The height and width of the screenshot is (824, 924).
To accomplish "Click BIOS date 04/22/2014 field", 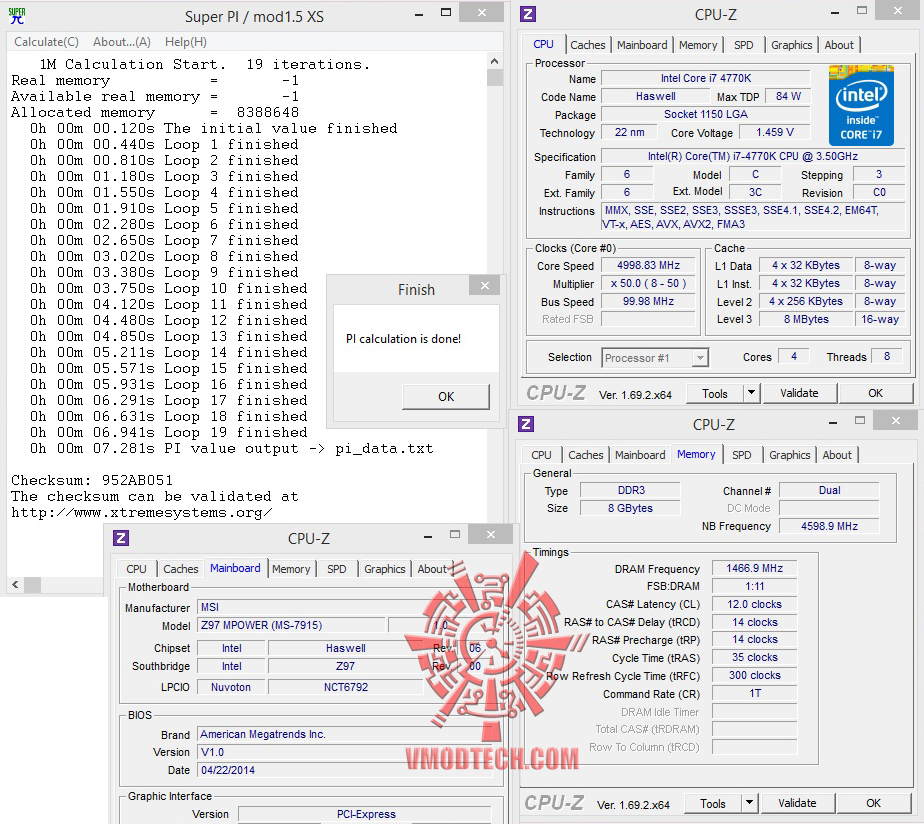I will pos(344,770).
